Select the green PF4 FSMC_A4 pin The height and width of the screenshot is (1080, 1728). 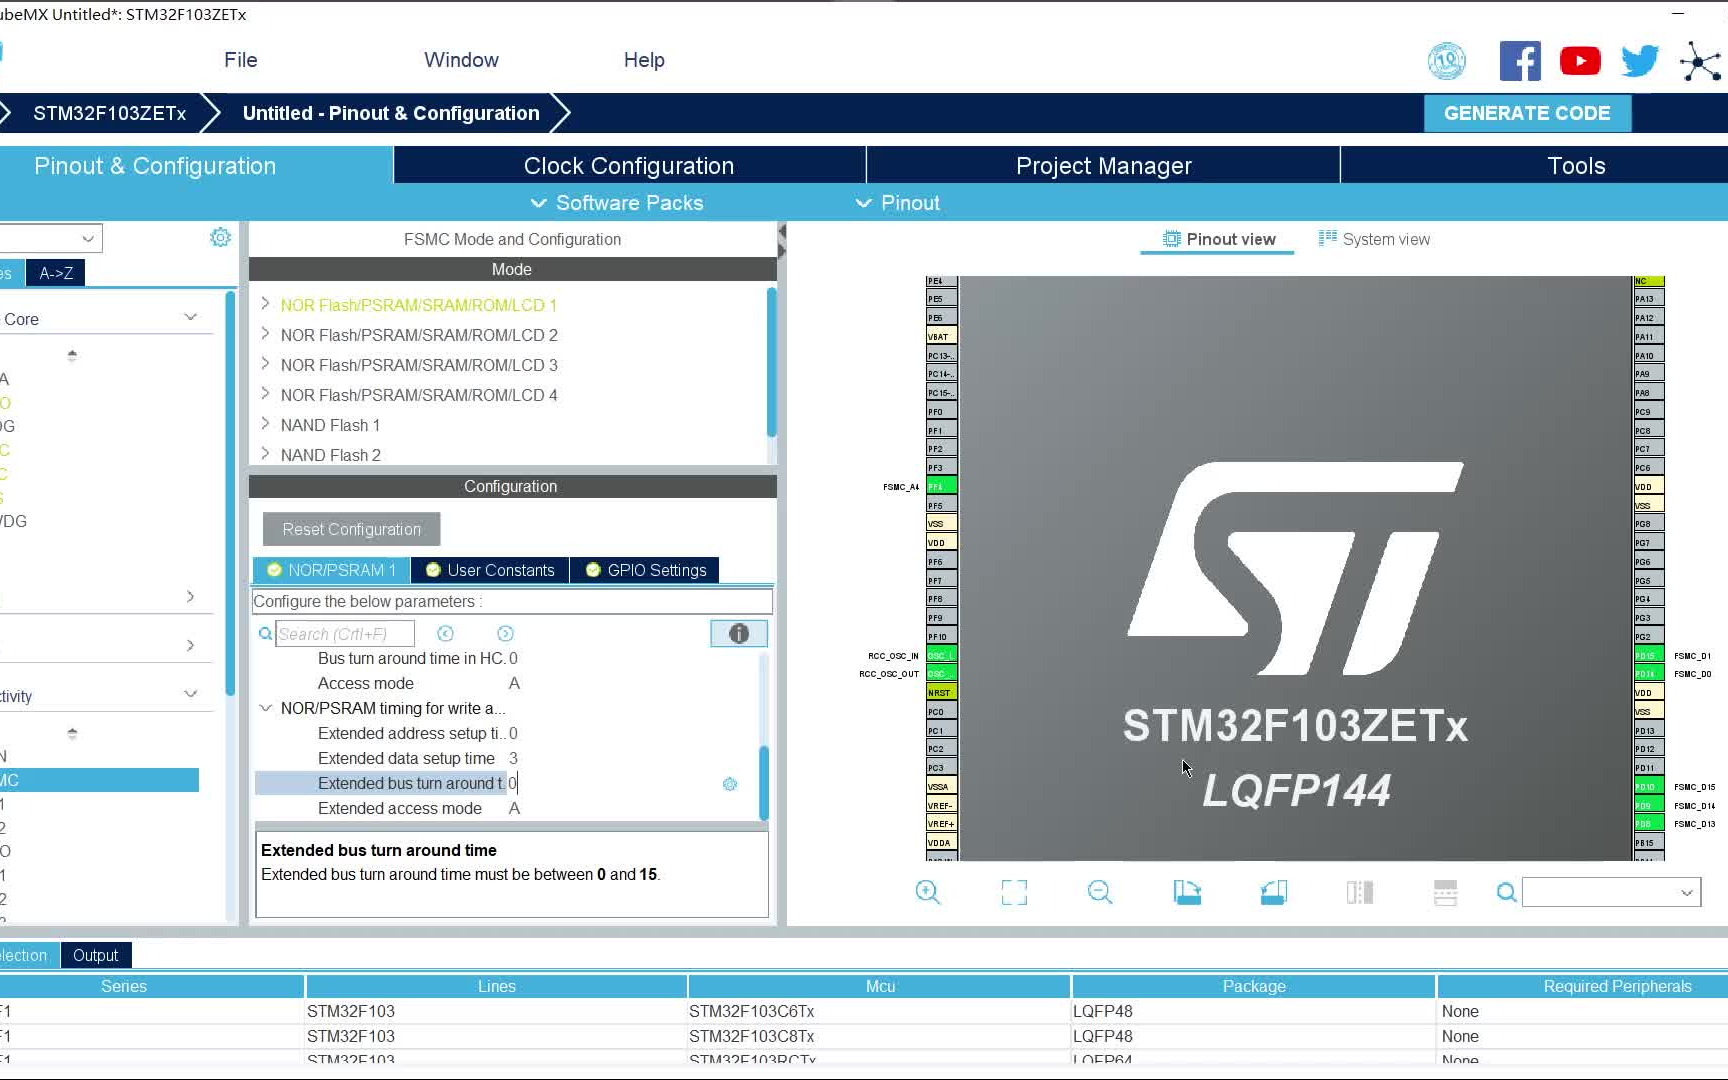point(941,486)
